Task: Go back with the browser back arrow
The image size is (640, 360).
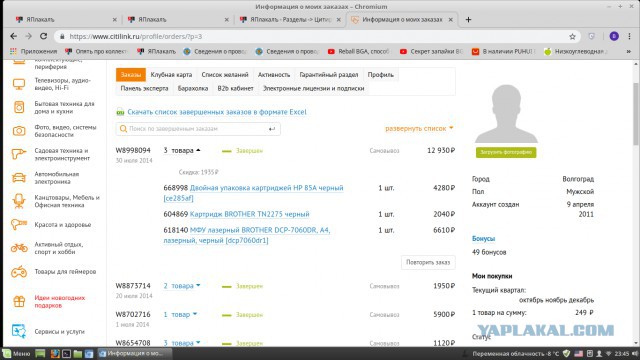Action: [x=13, y=36]
